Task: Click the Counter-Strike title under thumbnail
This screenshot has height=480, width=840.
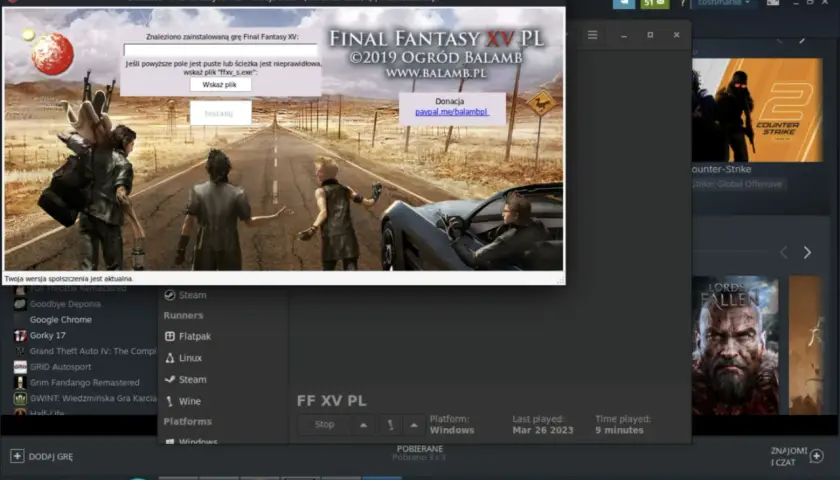Action: tap(721, 169)
